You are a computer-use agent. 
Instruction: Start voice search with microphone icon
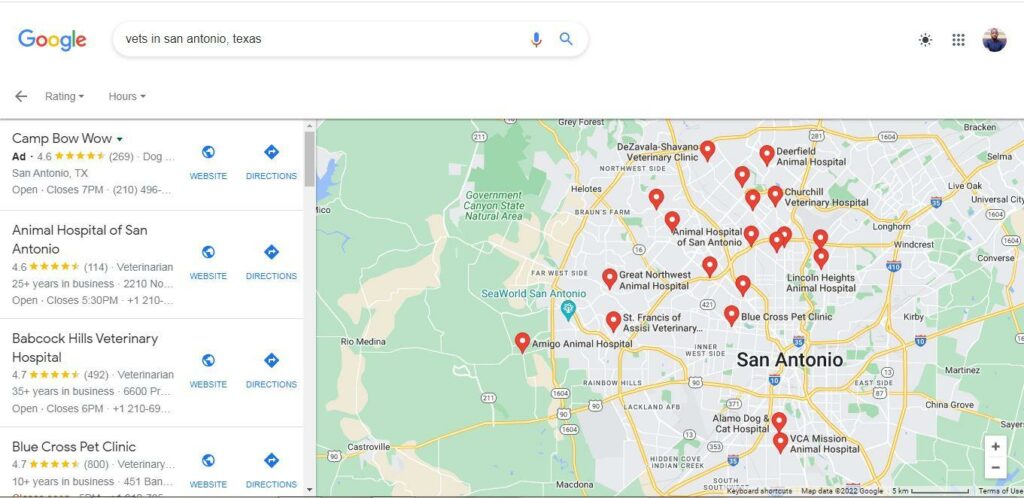pyautogui.click(x=536, y=39)
